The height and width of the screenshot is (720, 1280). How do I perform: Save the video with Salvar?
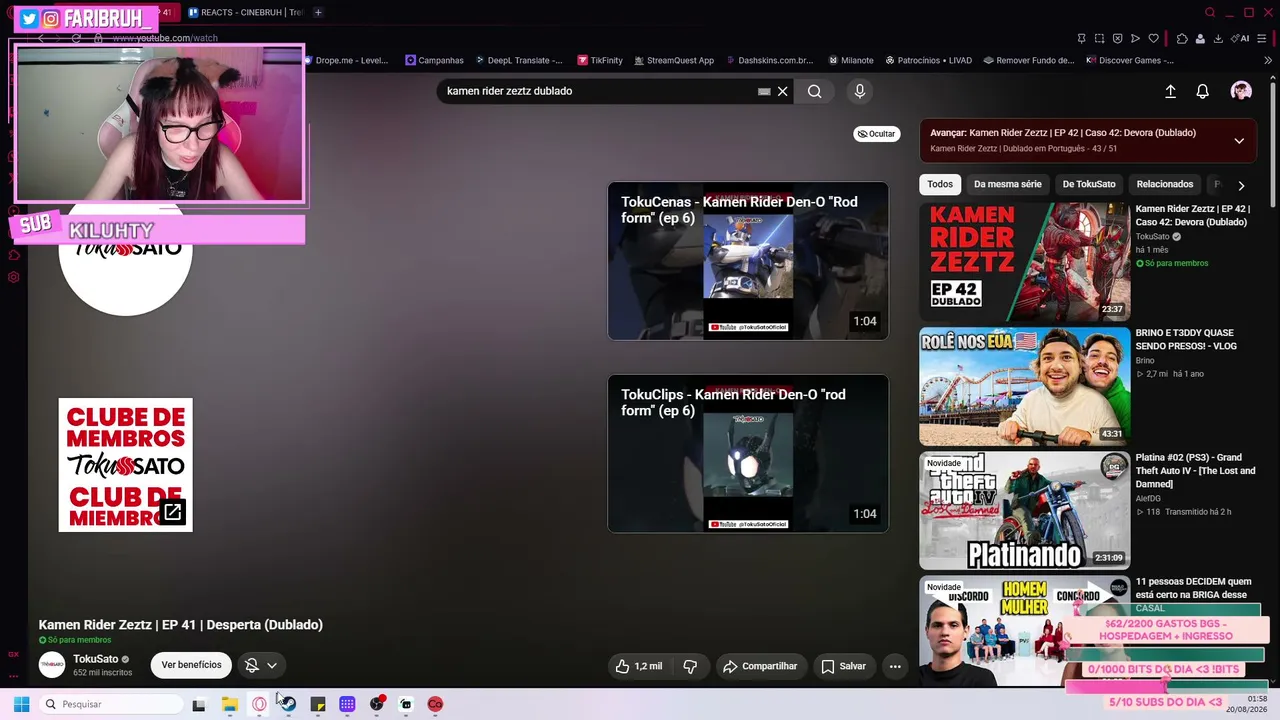tap(844, 666)
